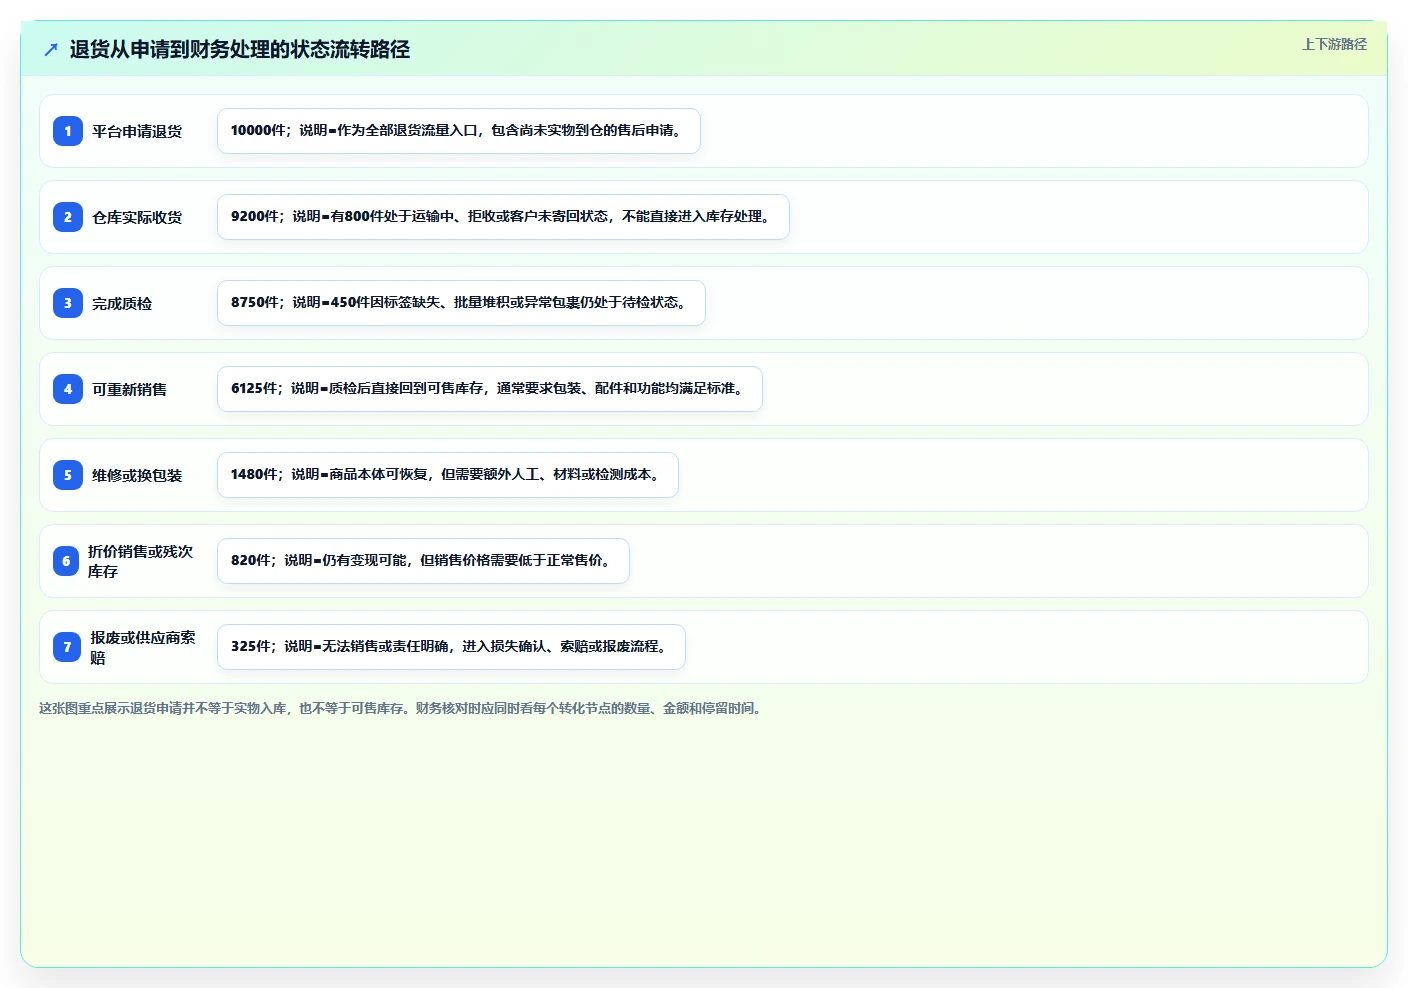
Task: Select the step 2 number badge
Action: pyautogui.click(x=68, y=217)
